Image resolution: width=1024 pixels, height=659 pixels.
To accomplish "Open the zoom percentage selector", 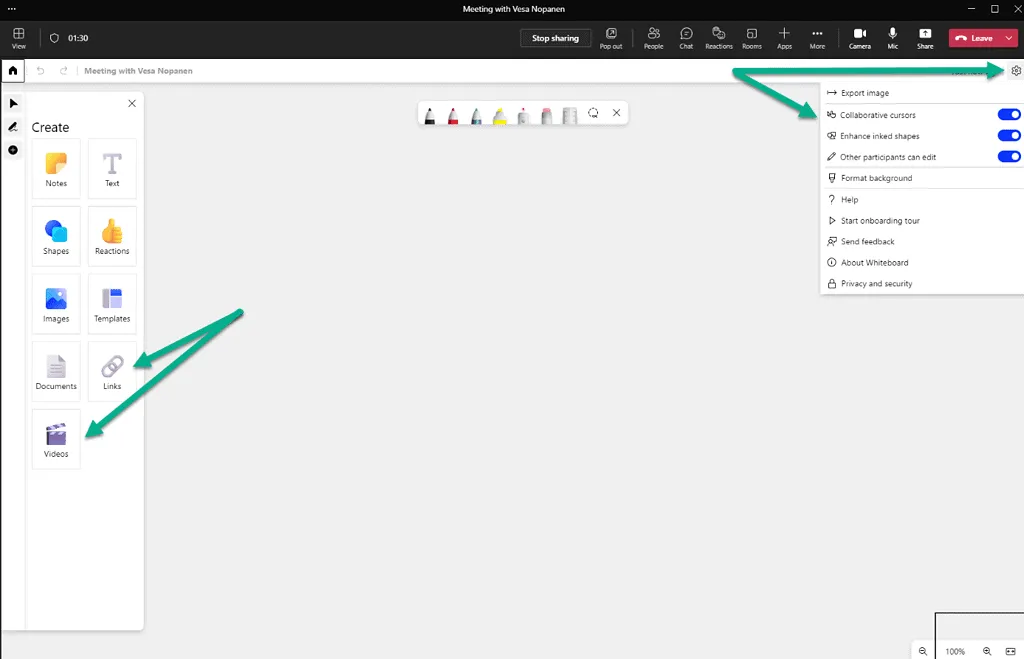I will [x=954, y=650].
